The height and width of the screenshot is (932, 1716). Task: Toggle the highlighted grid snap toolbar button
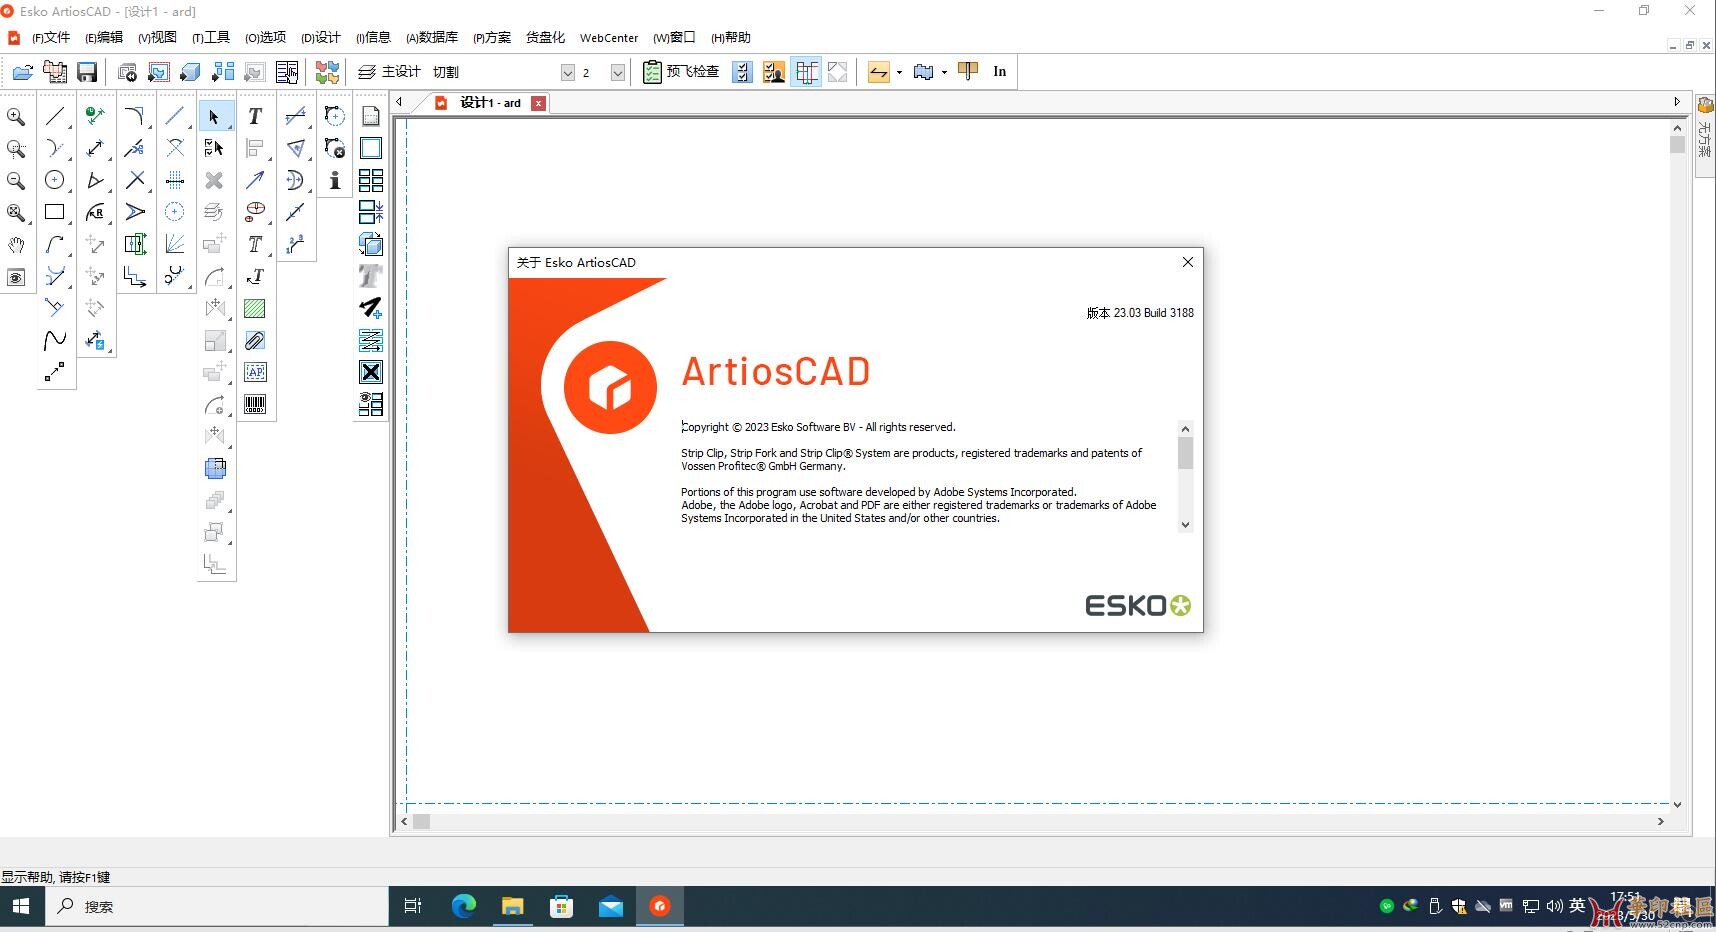(x=806, y=72)
